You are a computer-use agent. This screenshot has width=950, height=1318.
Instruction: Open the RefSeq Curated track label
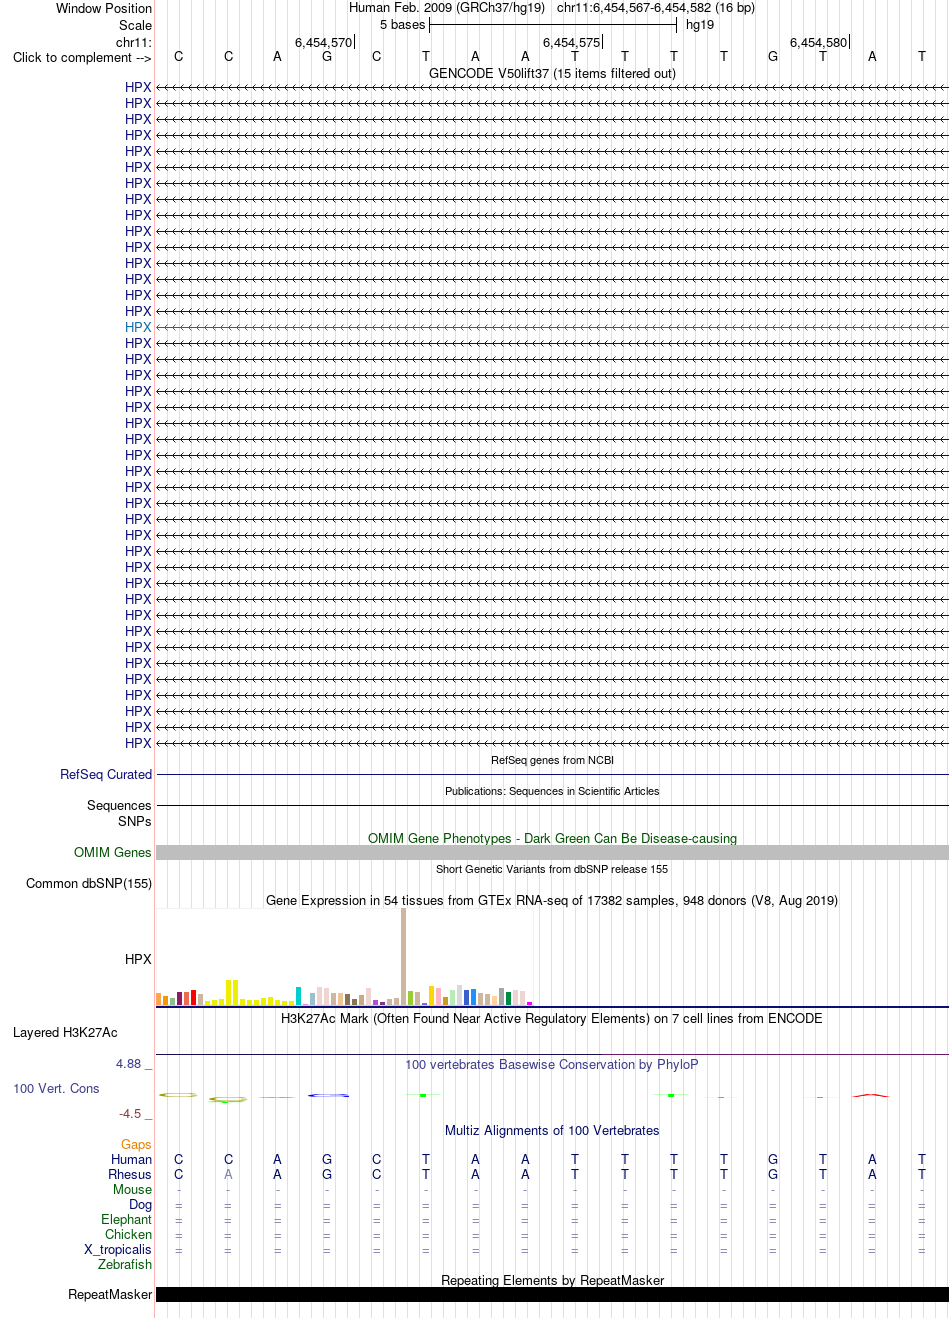click(x=106, y=774)
